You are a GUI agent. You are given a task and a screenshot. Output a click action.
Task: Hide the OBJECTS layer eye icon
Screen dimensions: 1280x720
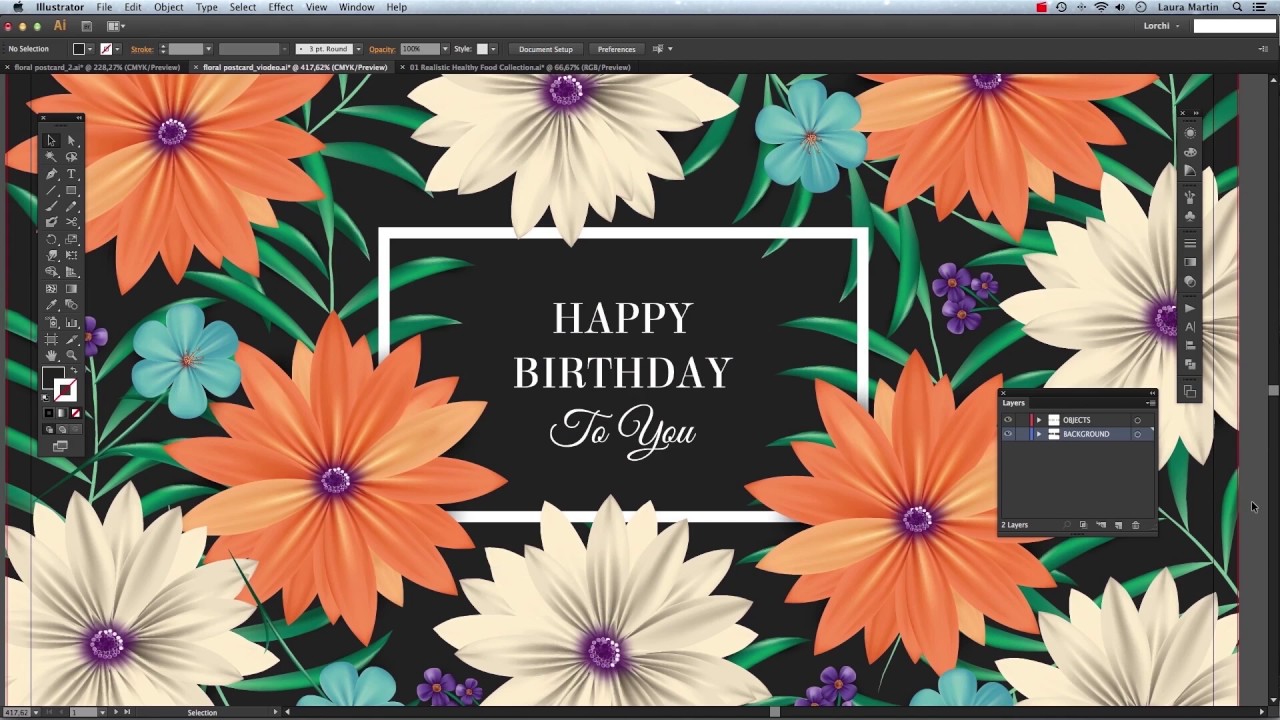[x=1008, y=420]
